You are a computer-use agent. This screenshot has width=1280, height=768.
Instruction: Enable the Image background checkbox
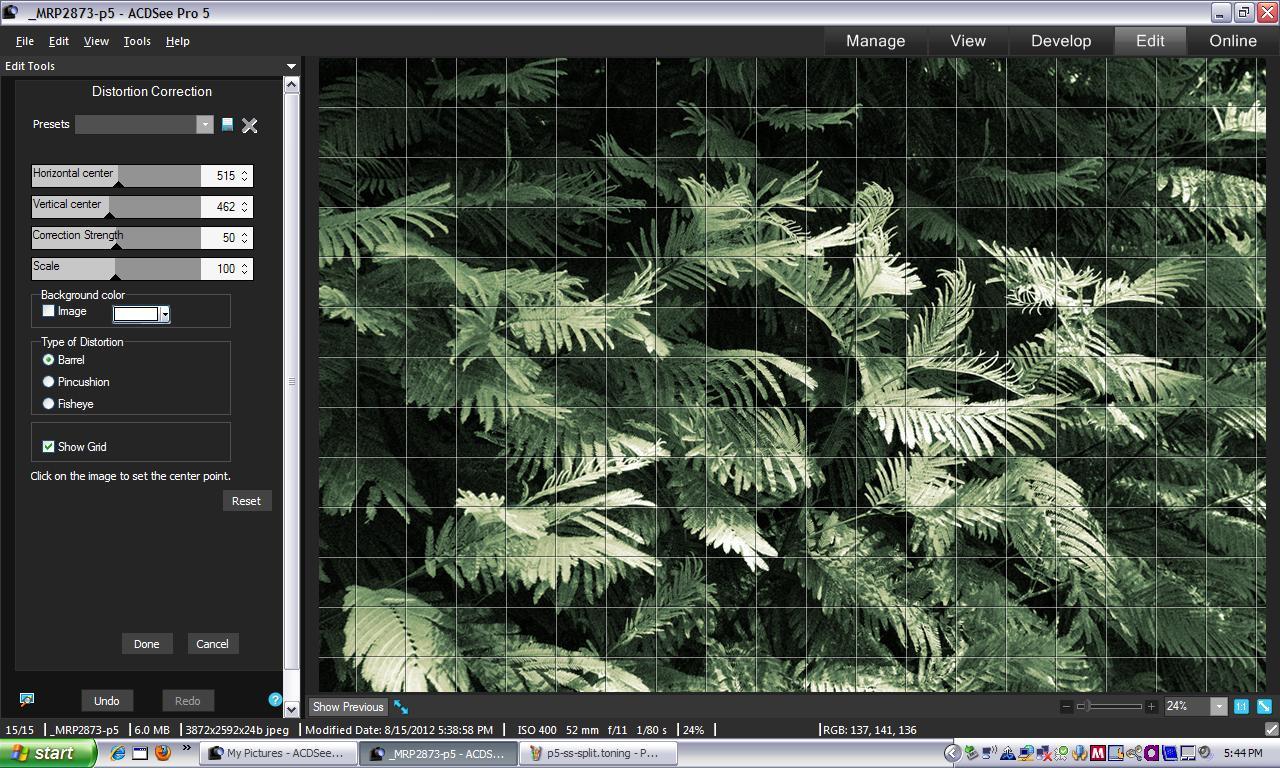(x=48, y=311)
